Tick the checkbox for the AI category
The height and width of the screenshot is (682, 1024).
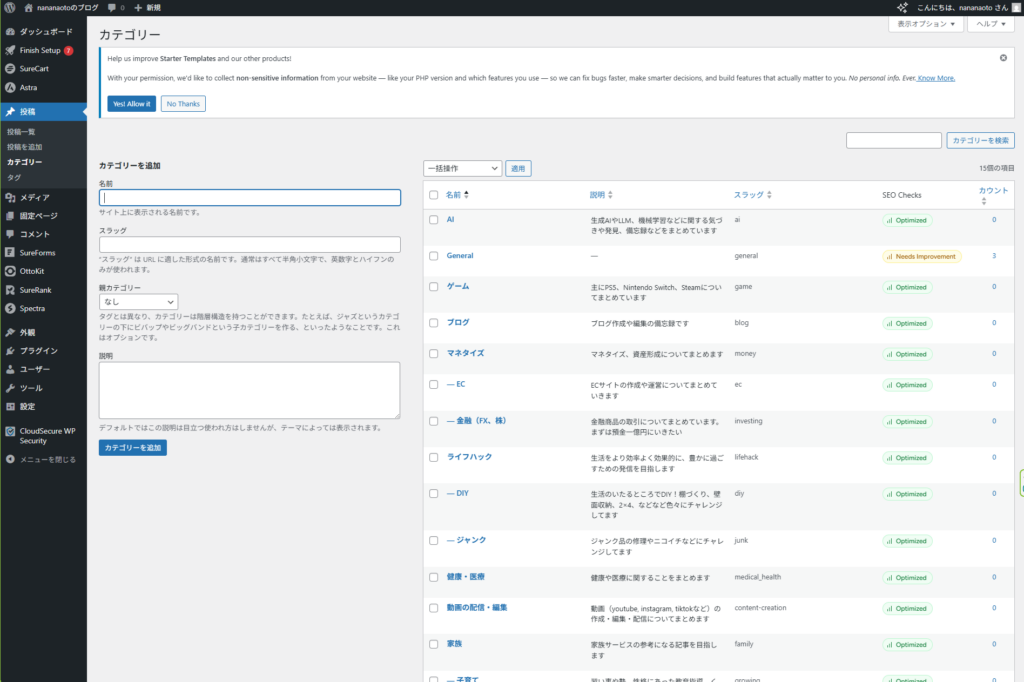tap(434, 219)
